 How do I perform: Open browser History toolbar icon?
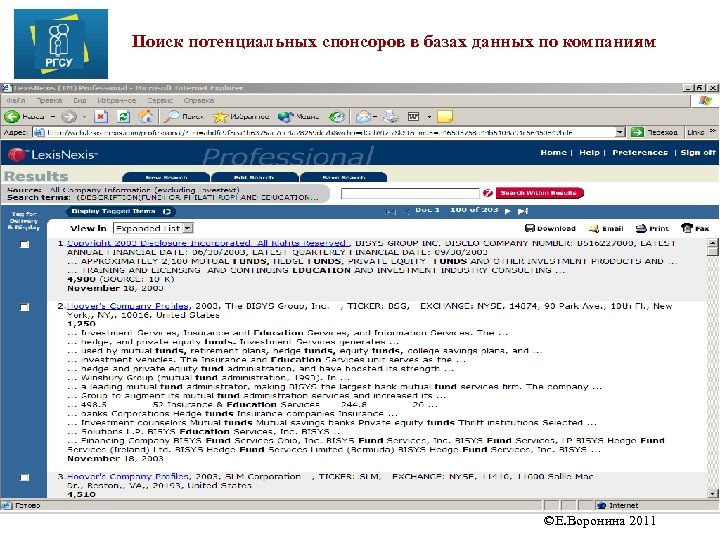[x=337, y=117]
